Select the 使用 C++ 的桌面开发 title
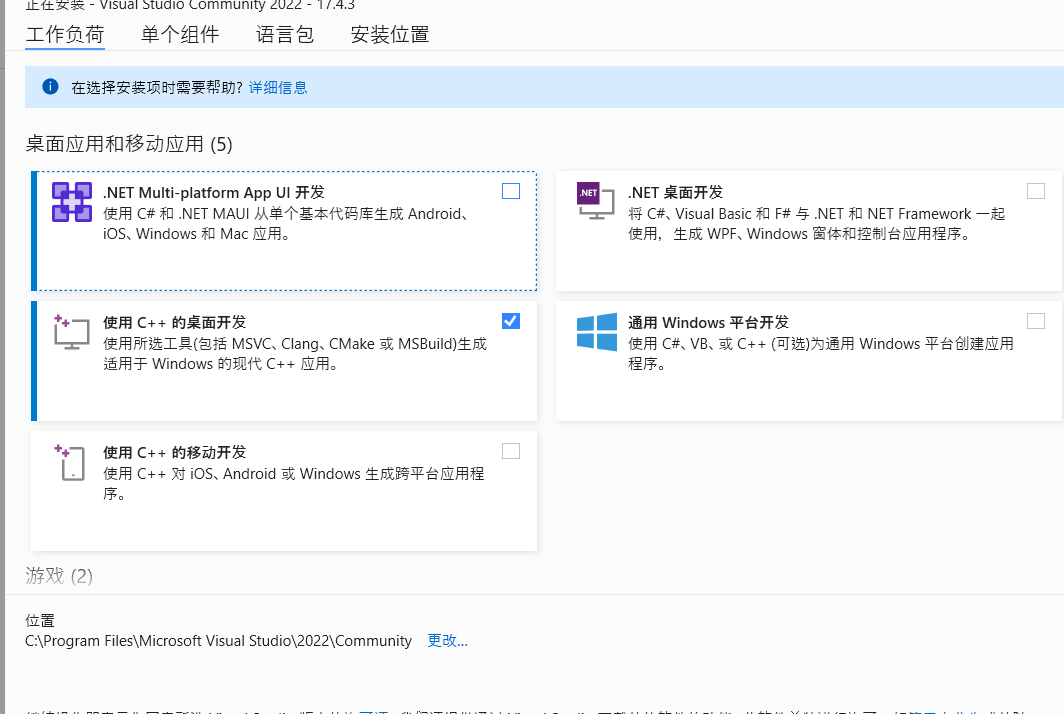 tap(174, 322)
